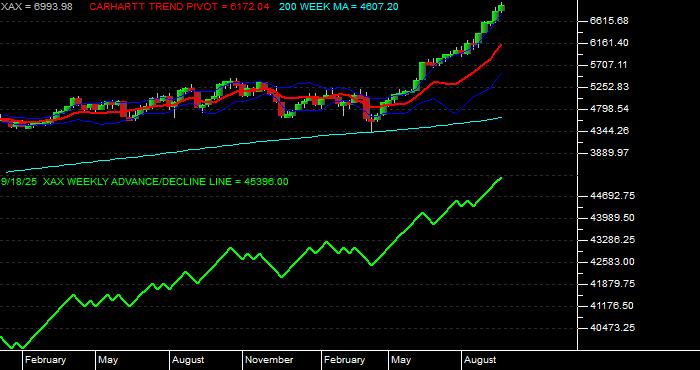Click the latest peak of the advance/decline line
The width and height of the screenshot is (700, 370).
[x=501, y=178]
